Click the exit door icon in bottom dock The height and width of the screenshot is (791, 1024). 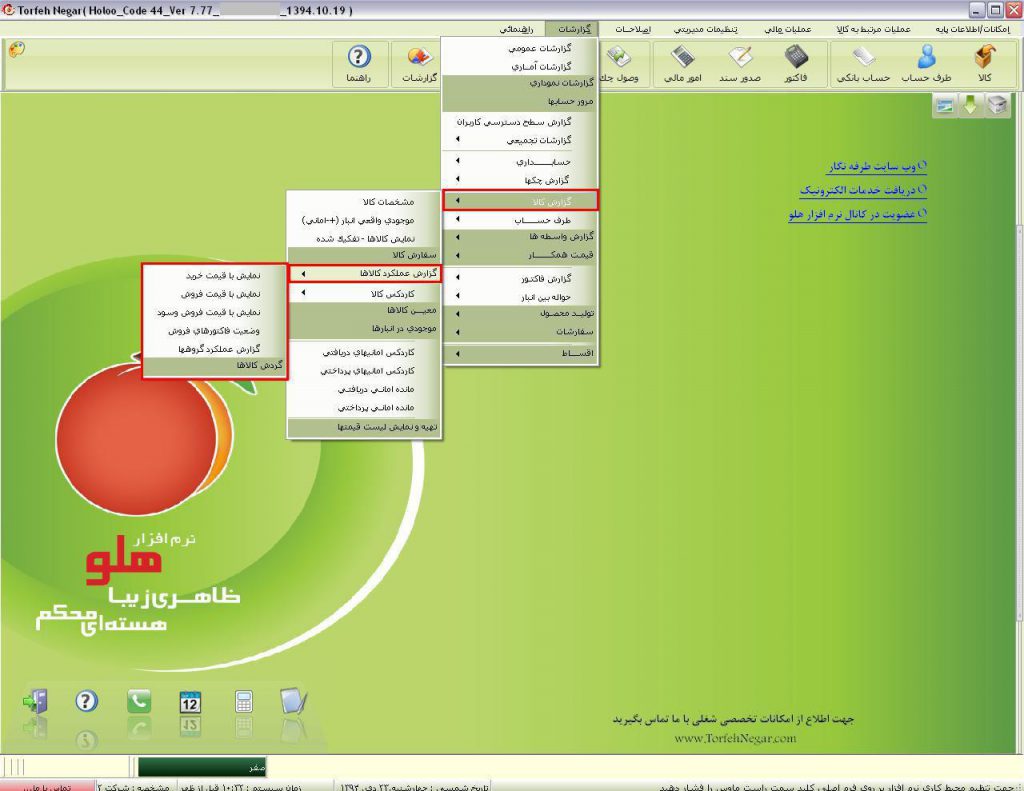point(35,702)
